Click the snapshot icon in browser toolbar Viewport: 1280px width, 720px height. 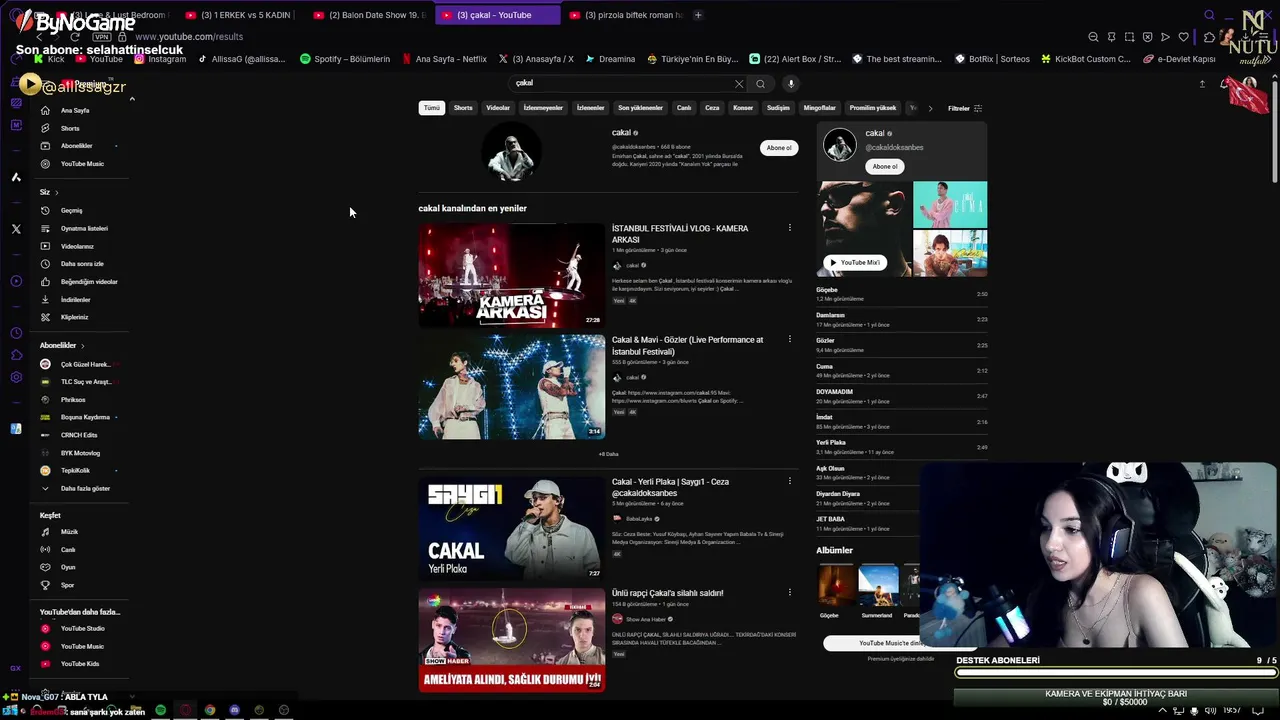point(1129,37)
